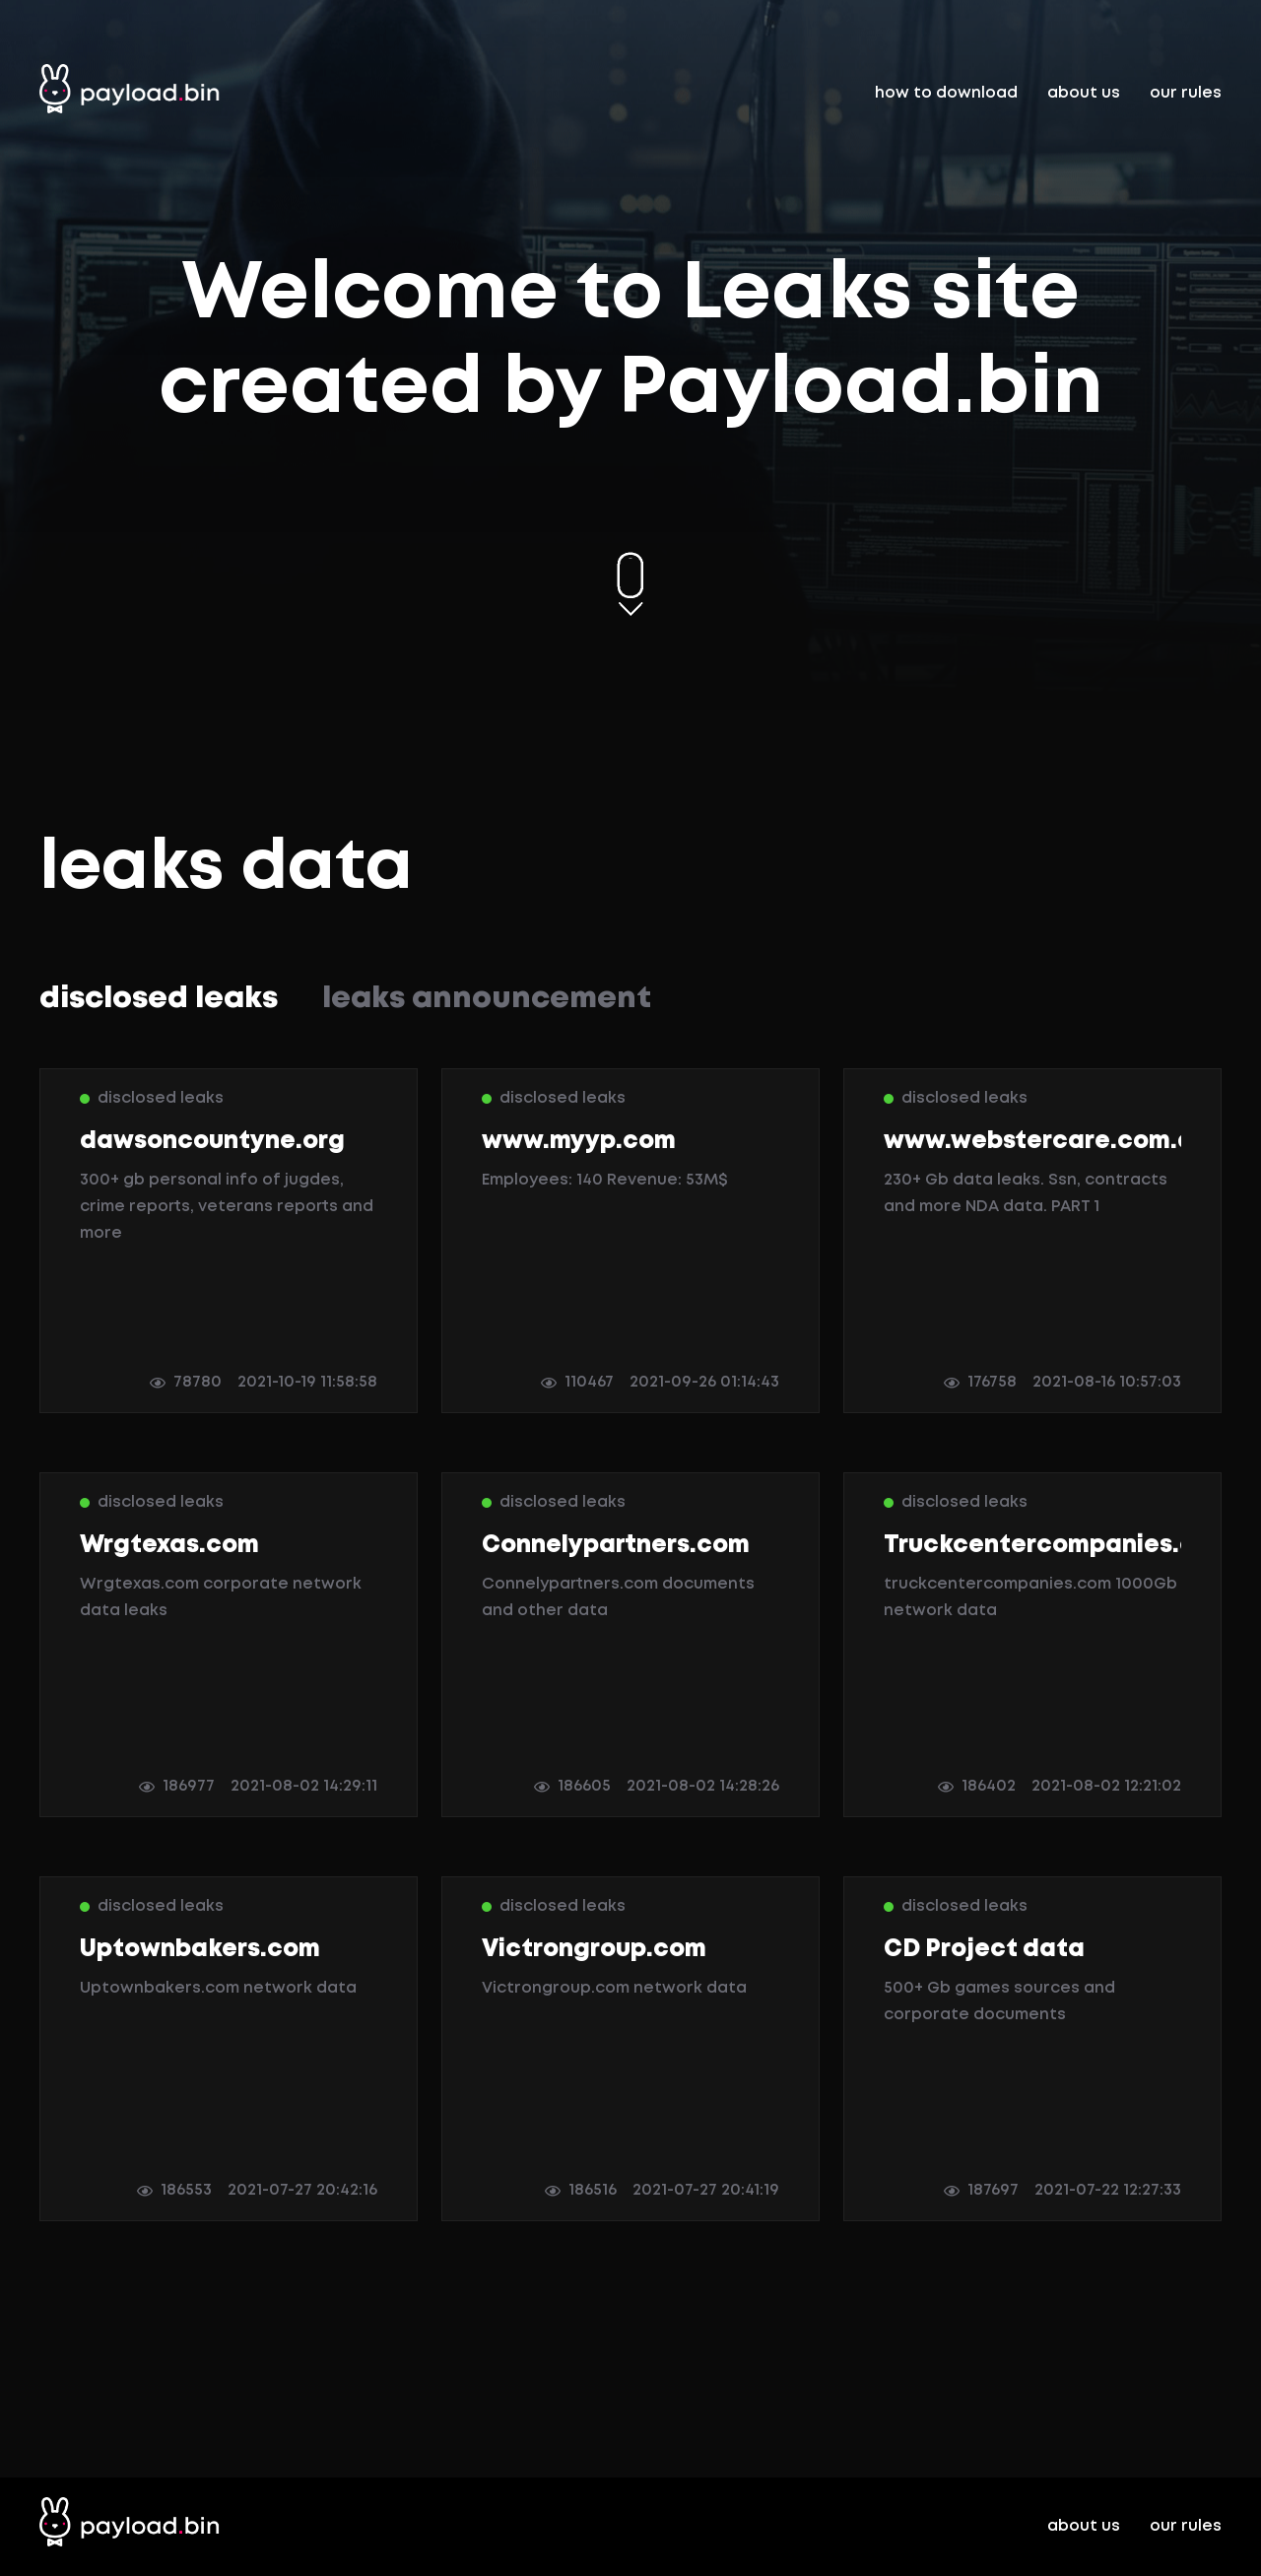Open the Truckcentercompanies leak card title
The image size is (1261, 2576).
pyautogui.click(x=1032, y=1543)
